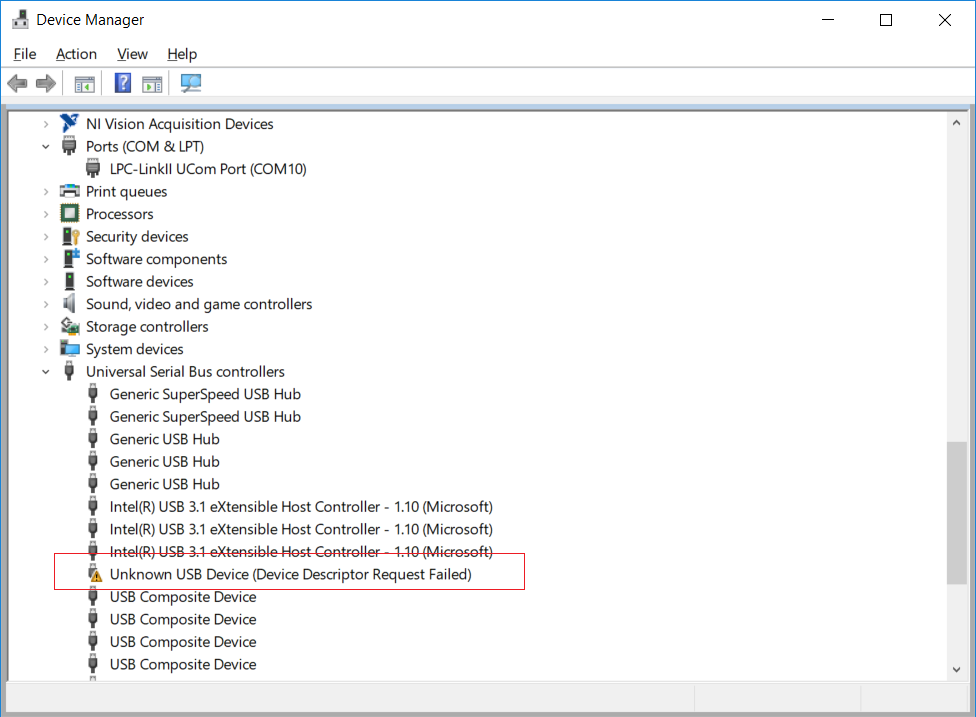Select the "Universal Serial Bus controllers" label
976x717 pixels.
(185, 372)
